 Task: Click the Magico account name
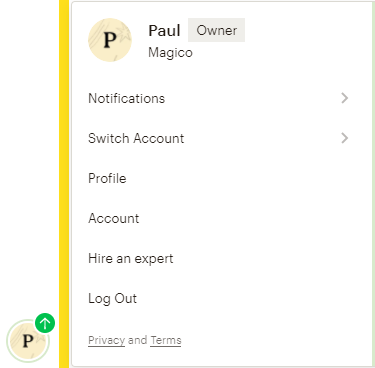[x=170, y=53]
